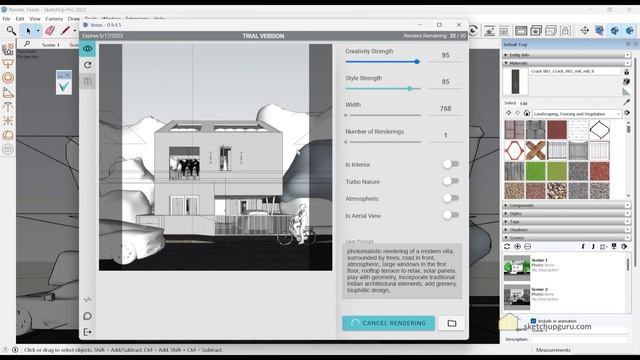
Task: Click the Creativity Strength value 95
Action: (445, 55)
